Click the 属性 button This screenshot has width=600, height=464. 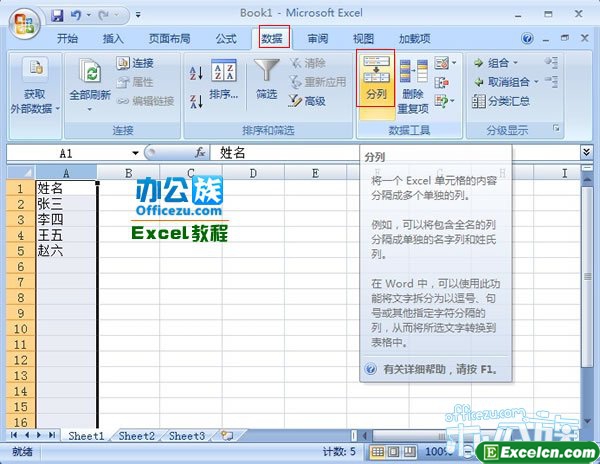[135, 82]
